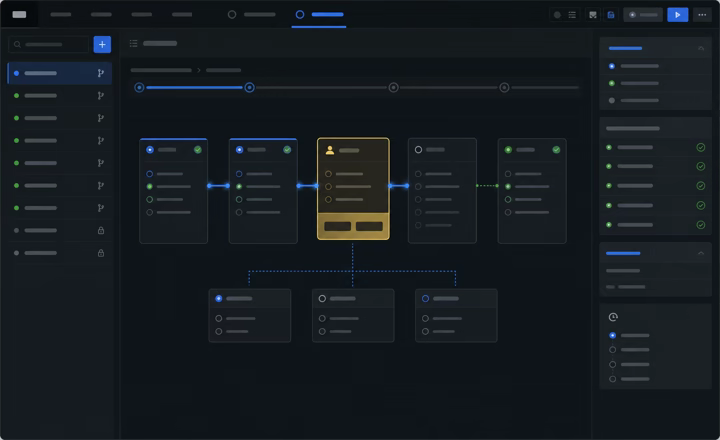
Task: Click the lowest lock icon in the sidebar list
Action: 101,253
